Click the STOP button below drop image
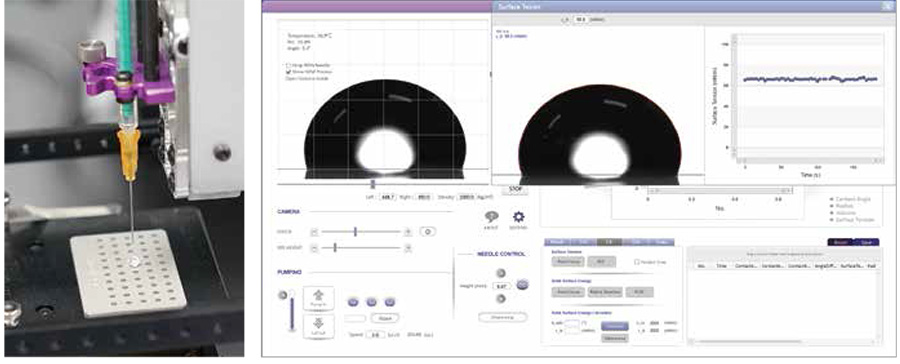 coord(514,188)
